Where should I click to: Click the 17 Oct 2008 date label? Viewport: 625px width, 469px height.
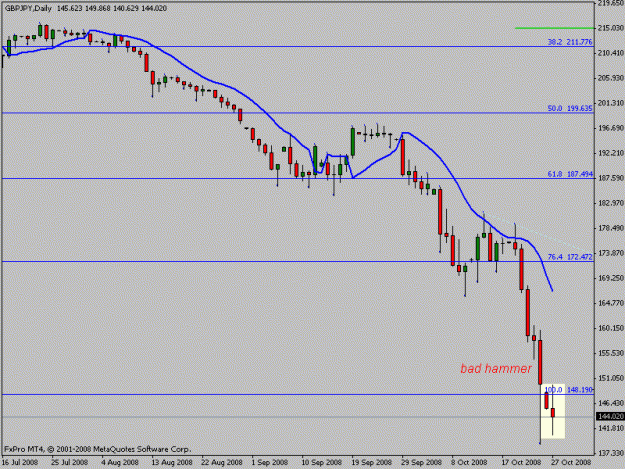521,462
